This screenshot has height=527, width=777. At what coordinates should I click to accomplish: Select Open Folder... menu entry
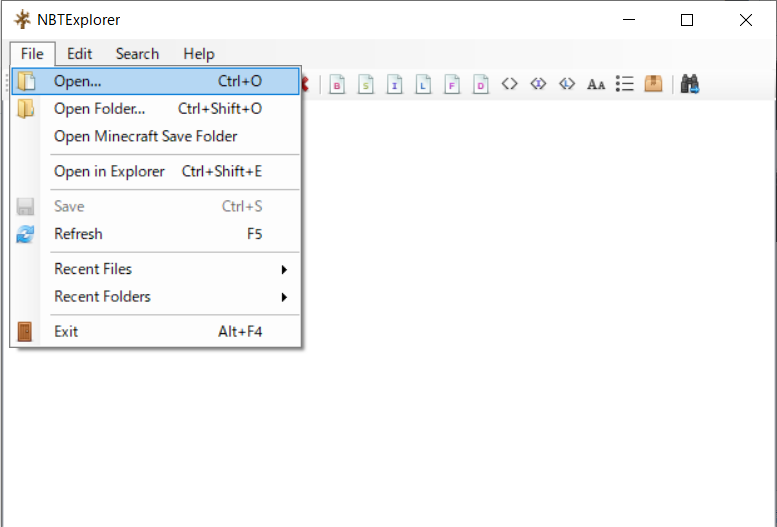[x=155, y=109]
